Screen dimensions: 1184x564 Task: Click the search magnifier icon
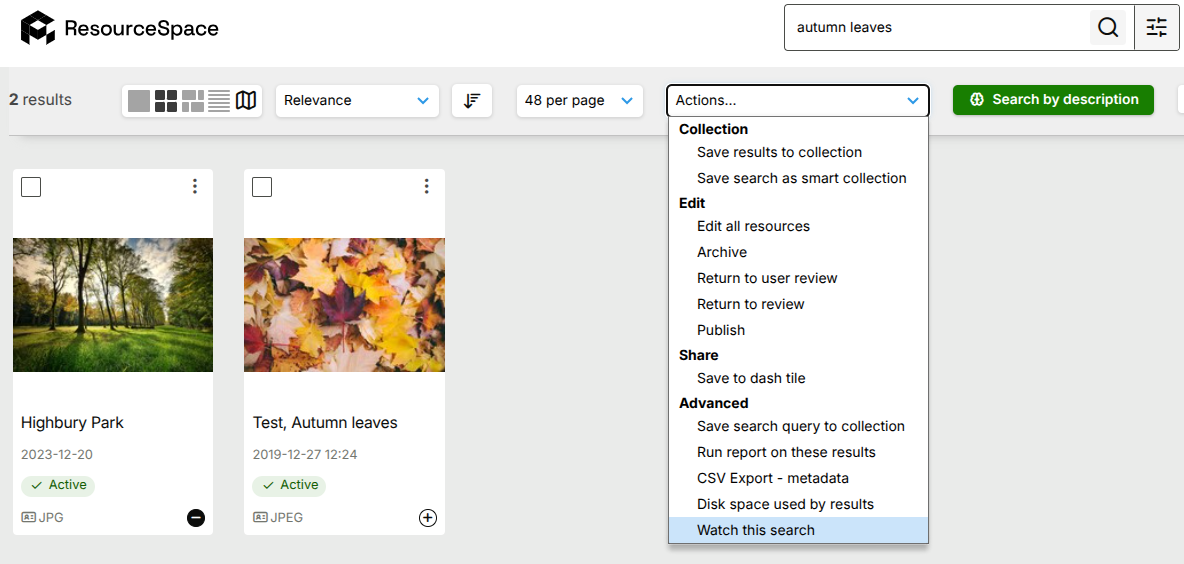coord(1108,28)
